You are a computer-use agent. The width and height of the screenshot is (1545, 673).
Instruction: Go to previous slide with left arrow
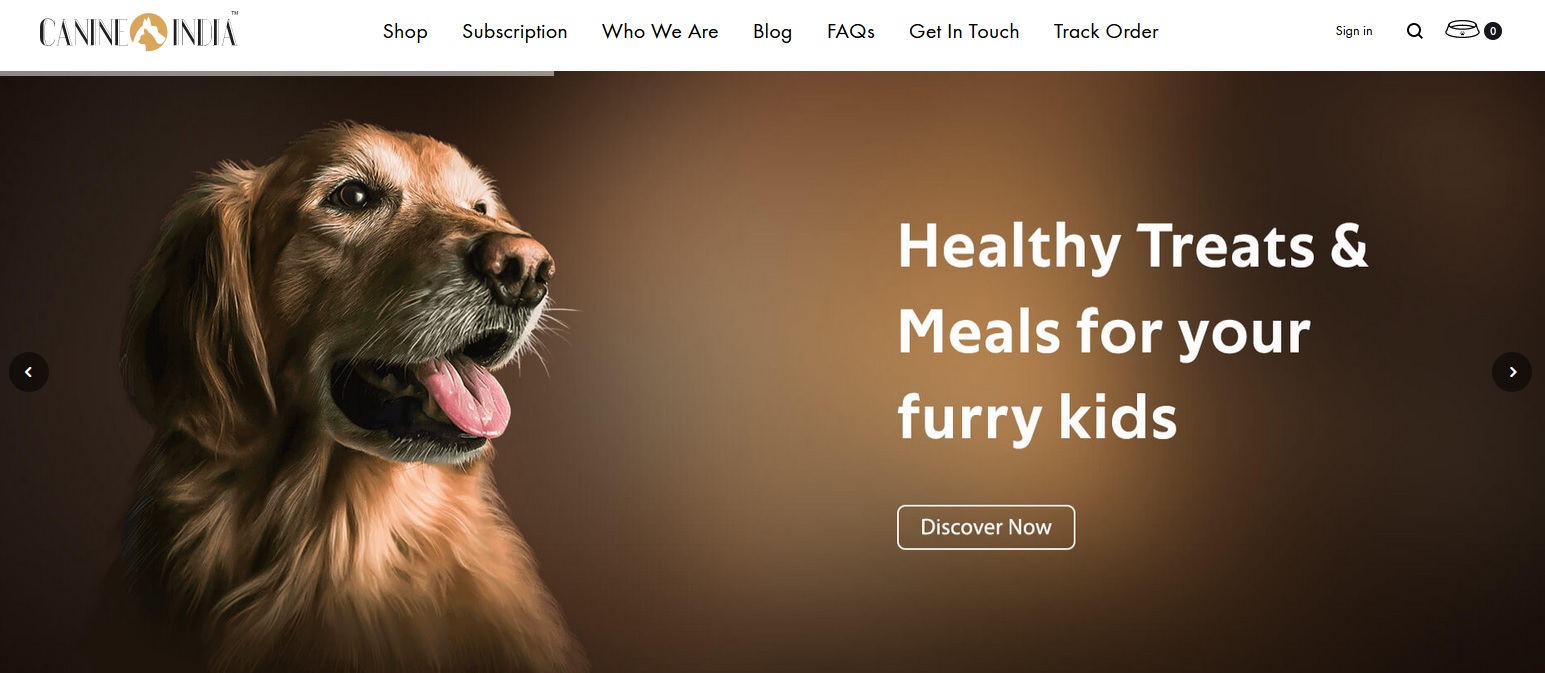29,372
